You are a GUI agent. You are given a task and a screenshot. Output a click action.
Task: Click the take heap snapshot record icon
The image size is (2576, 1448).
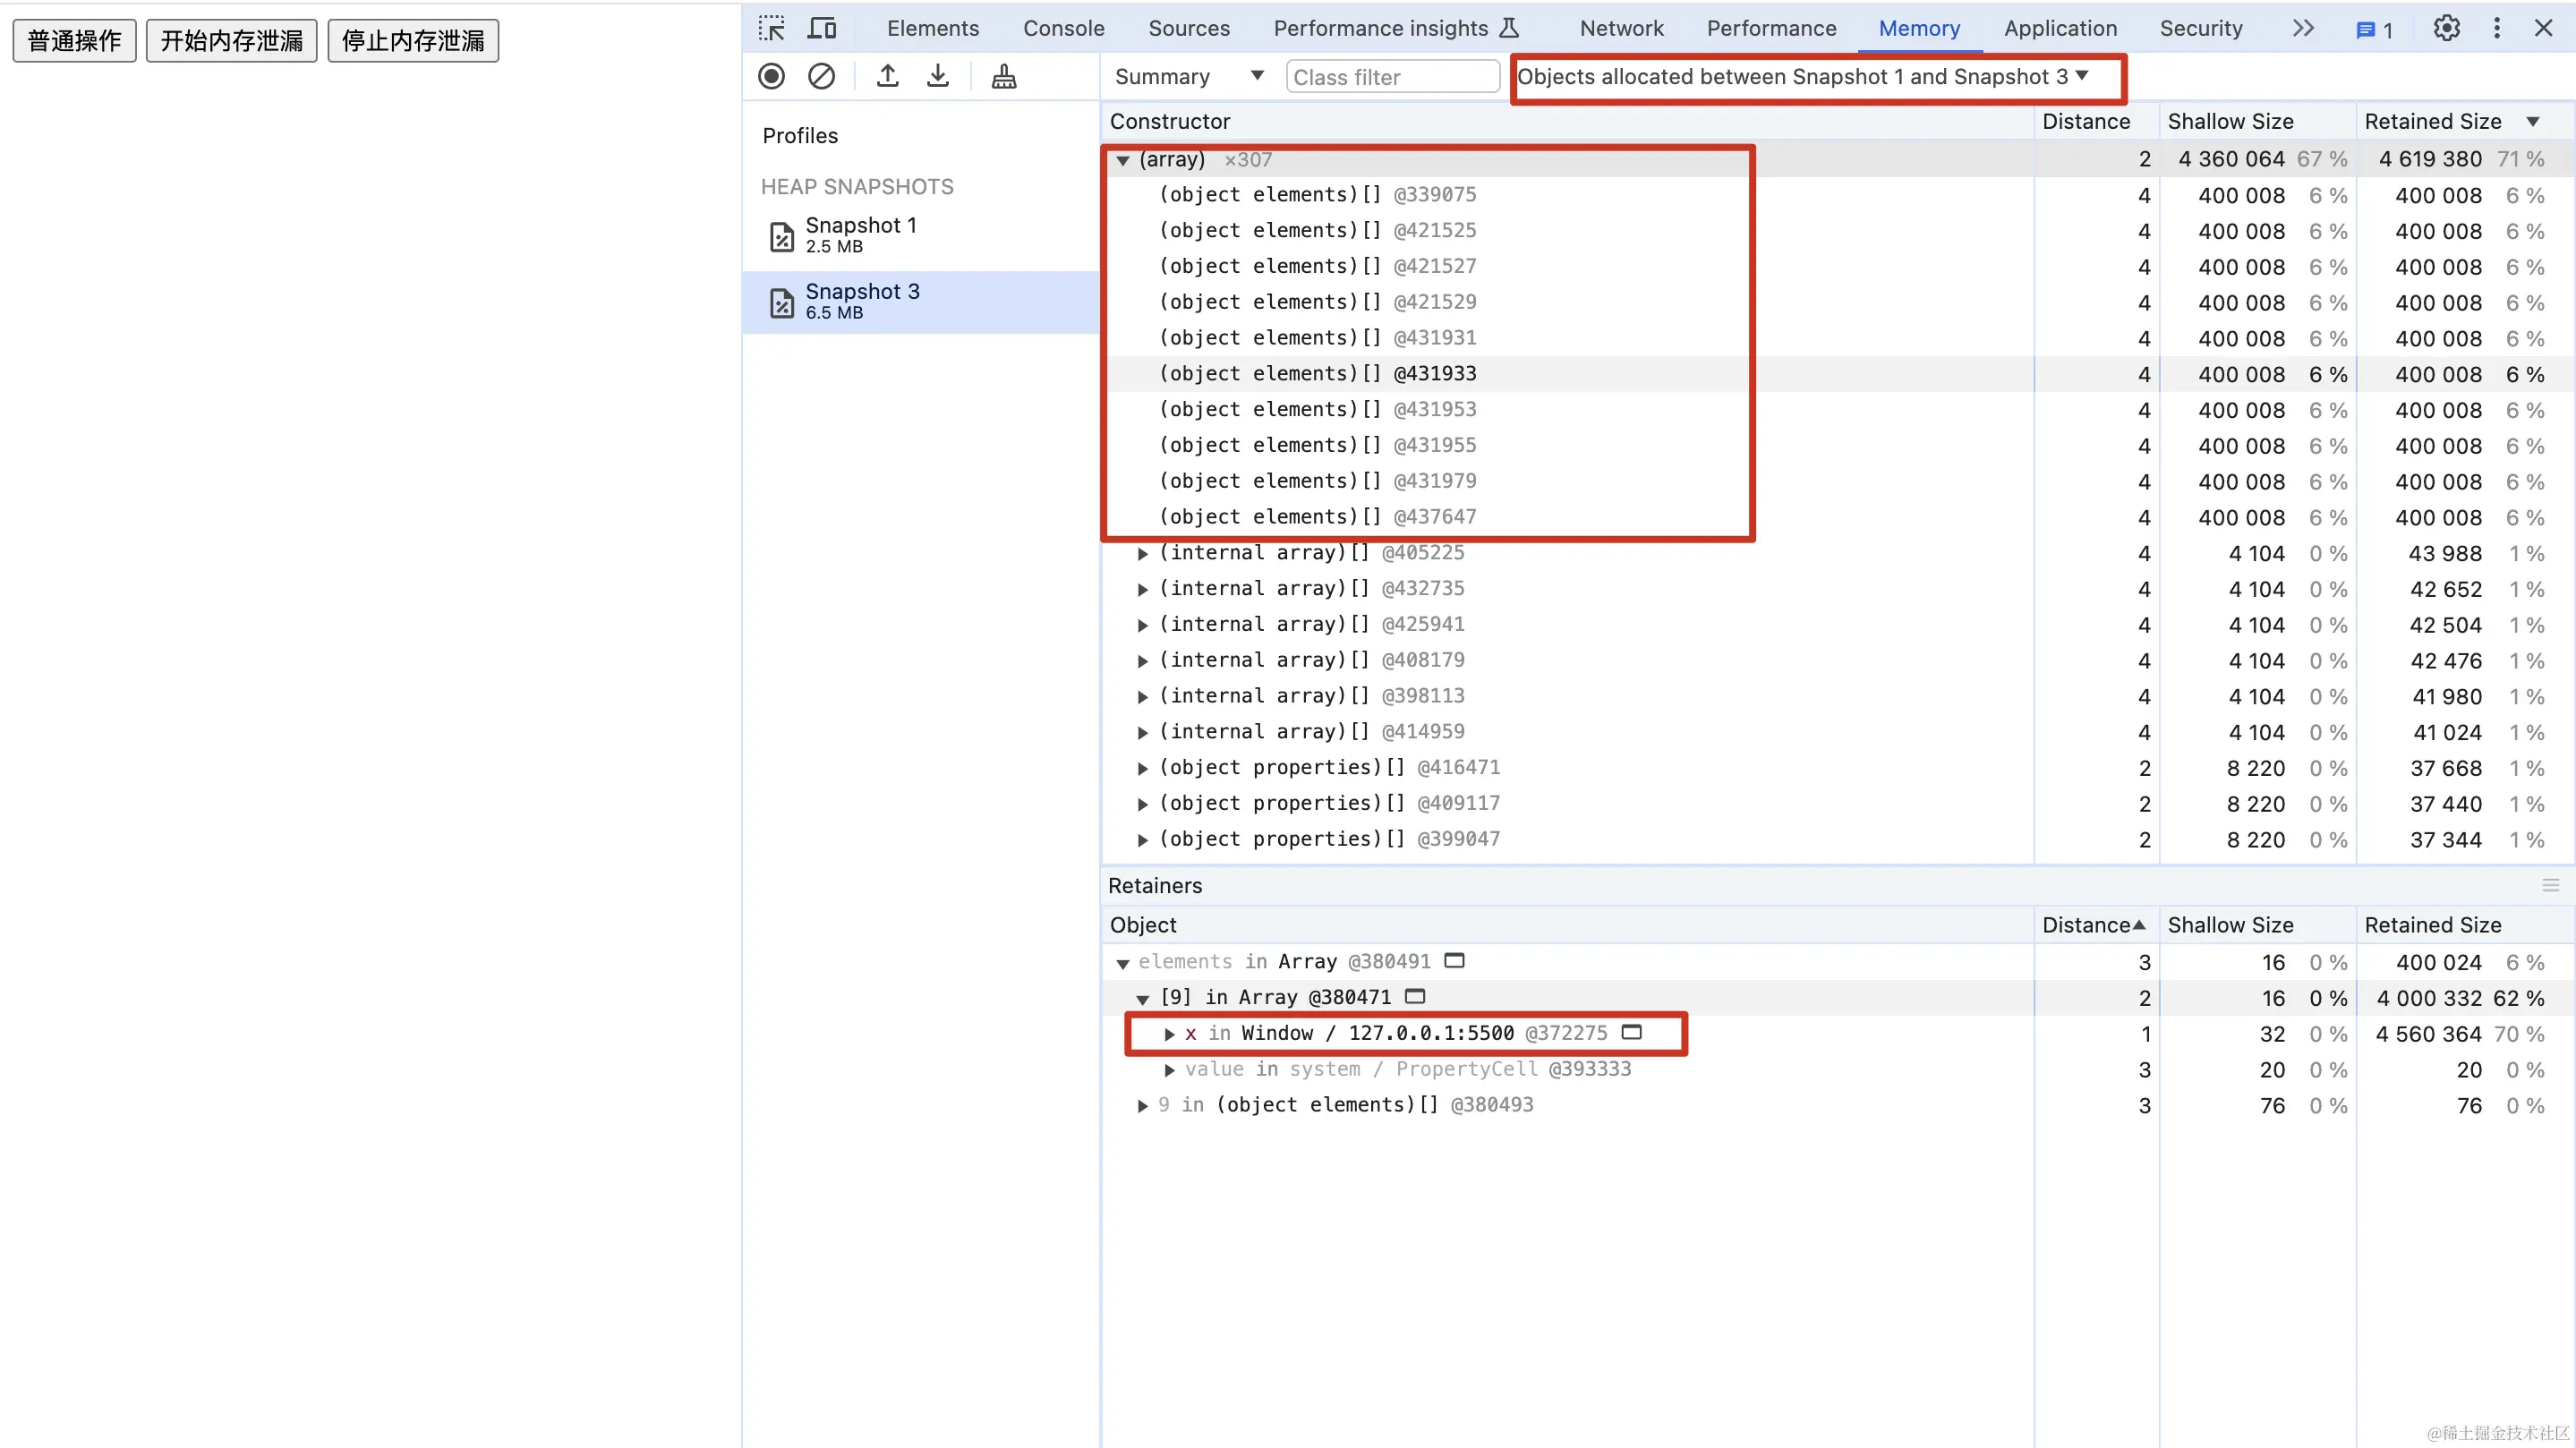point(771,76)
